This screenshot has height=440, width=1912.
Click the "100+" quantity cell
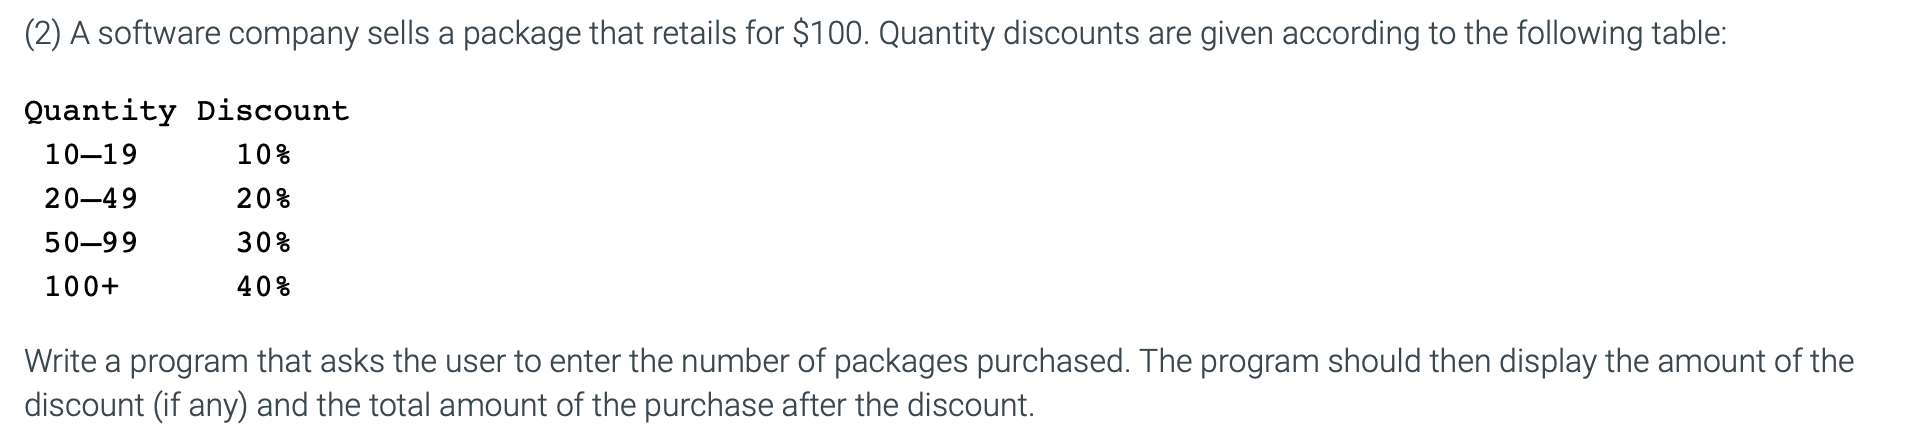[82, 287]
